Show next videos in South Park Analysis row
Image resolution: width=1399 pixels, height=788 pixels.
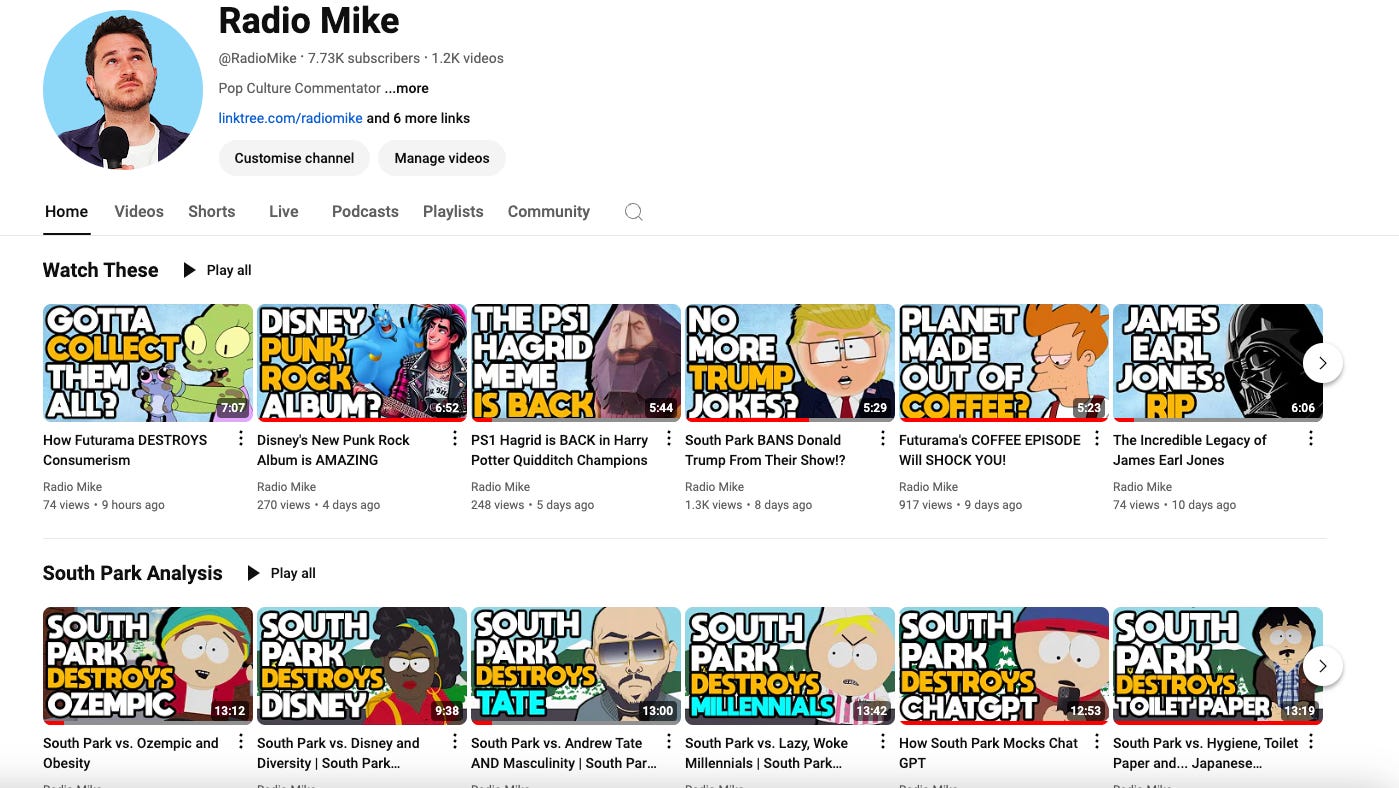click(x=1322, y=666)
